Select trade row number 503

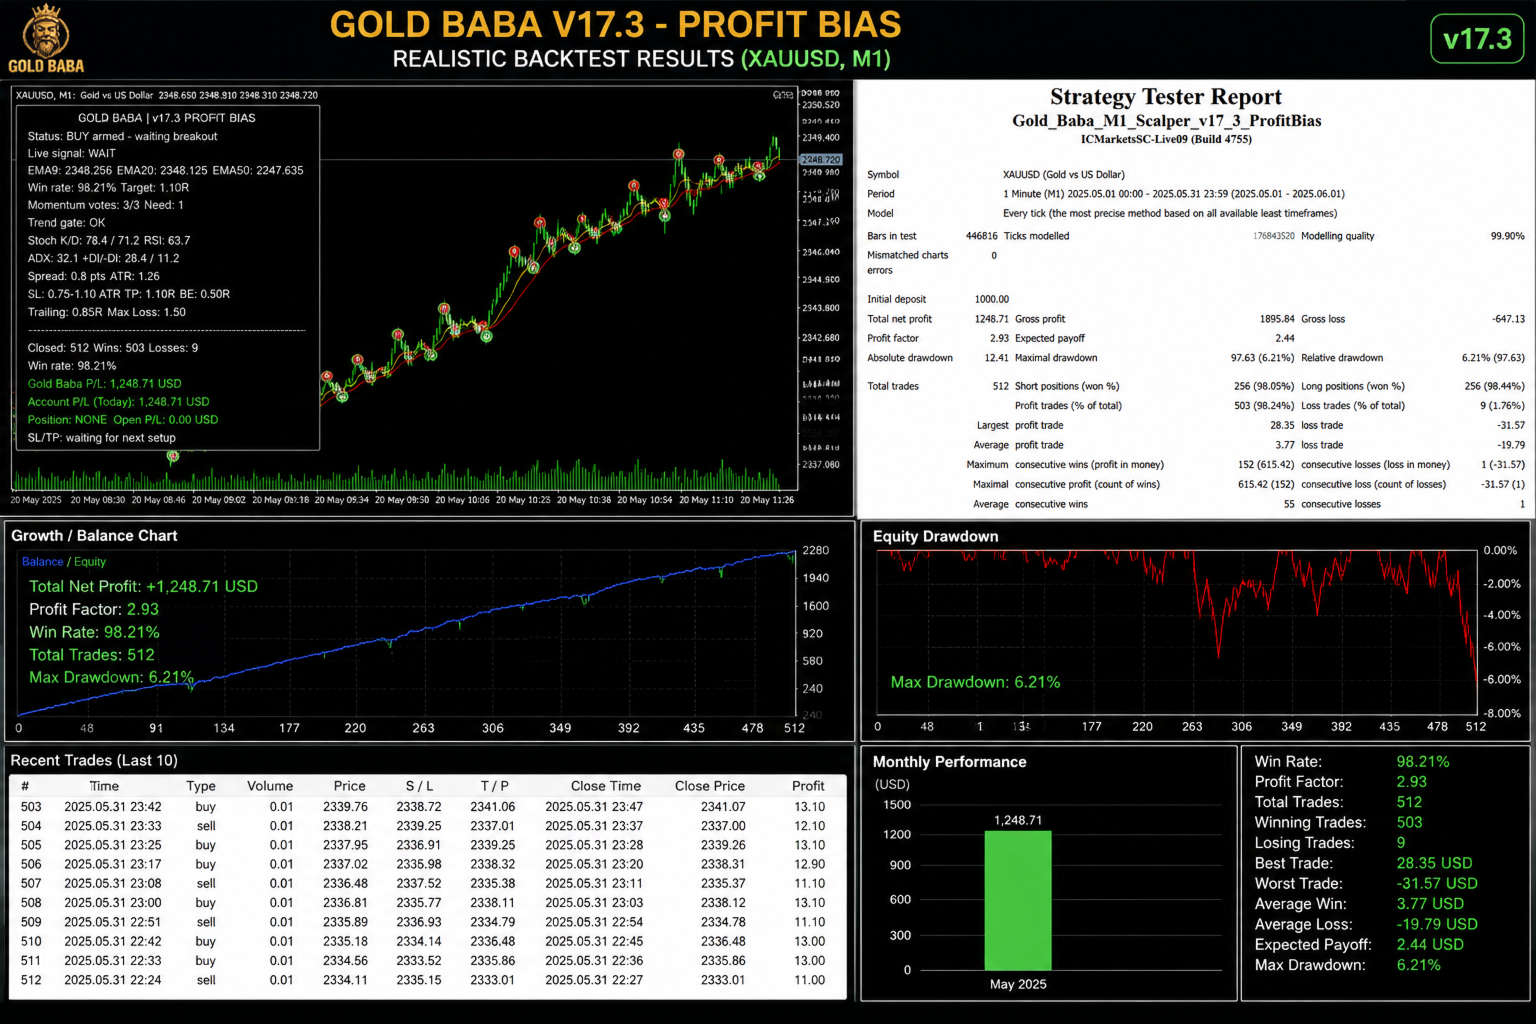[x=428, y=807]
